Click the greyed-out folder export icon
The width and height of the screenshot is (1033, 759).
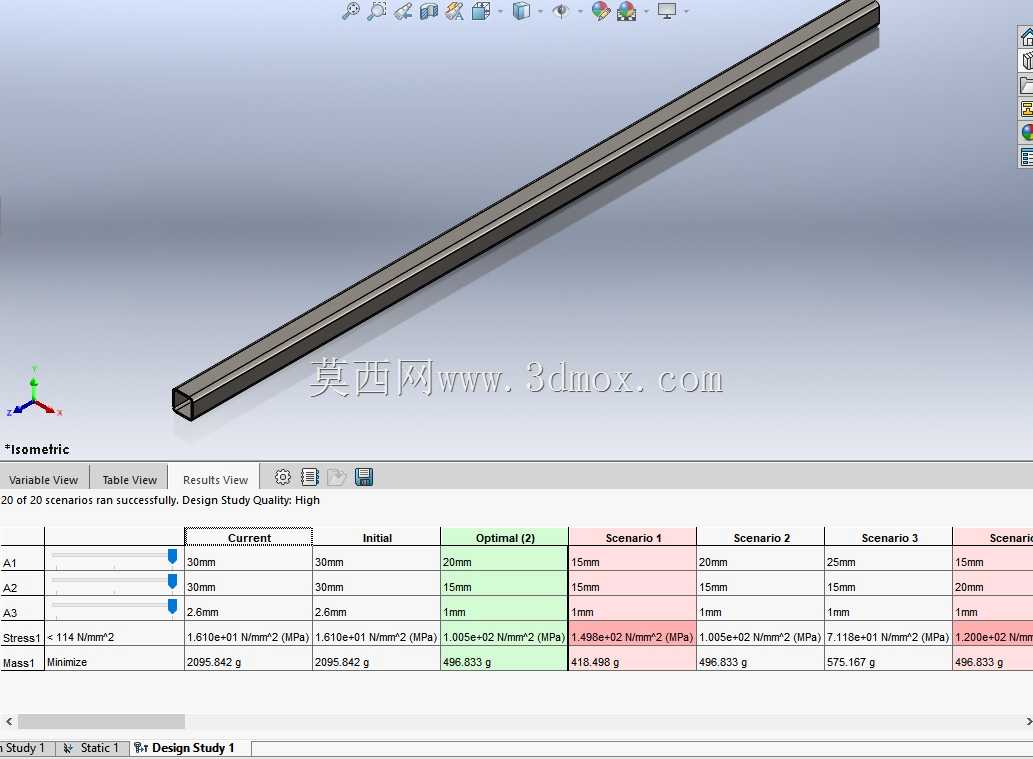coord(337,477)
